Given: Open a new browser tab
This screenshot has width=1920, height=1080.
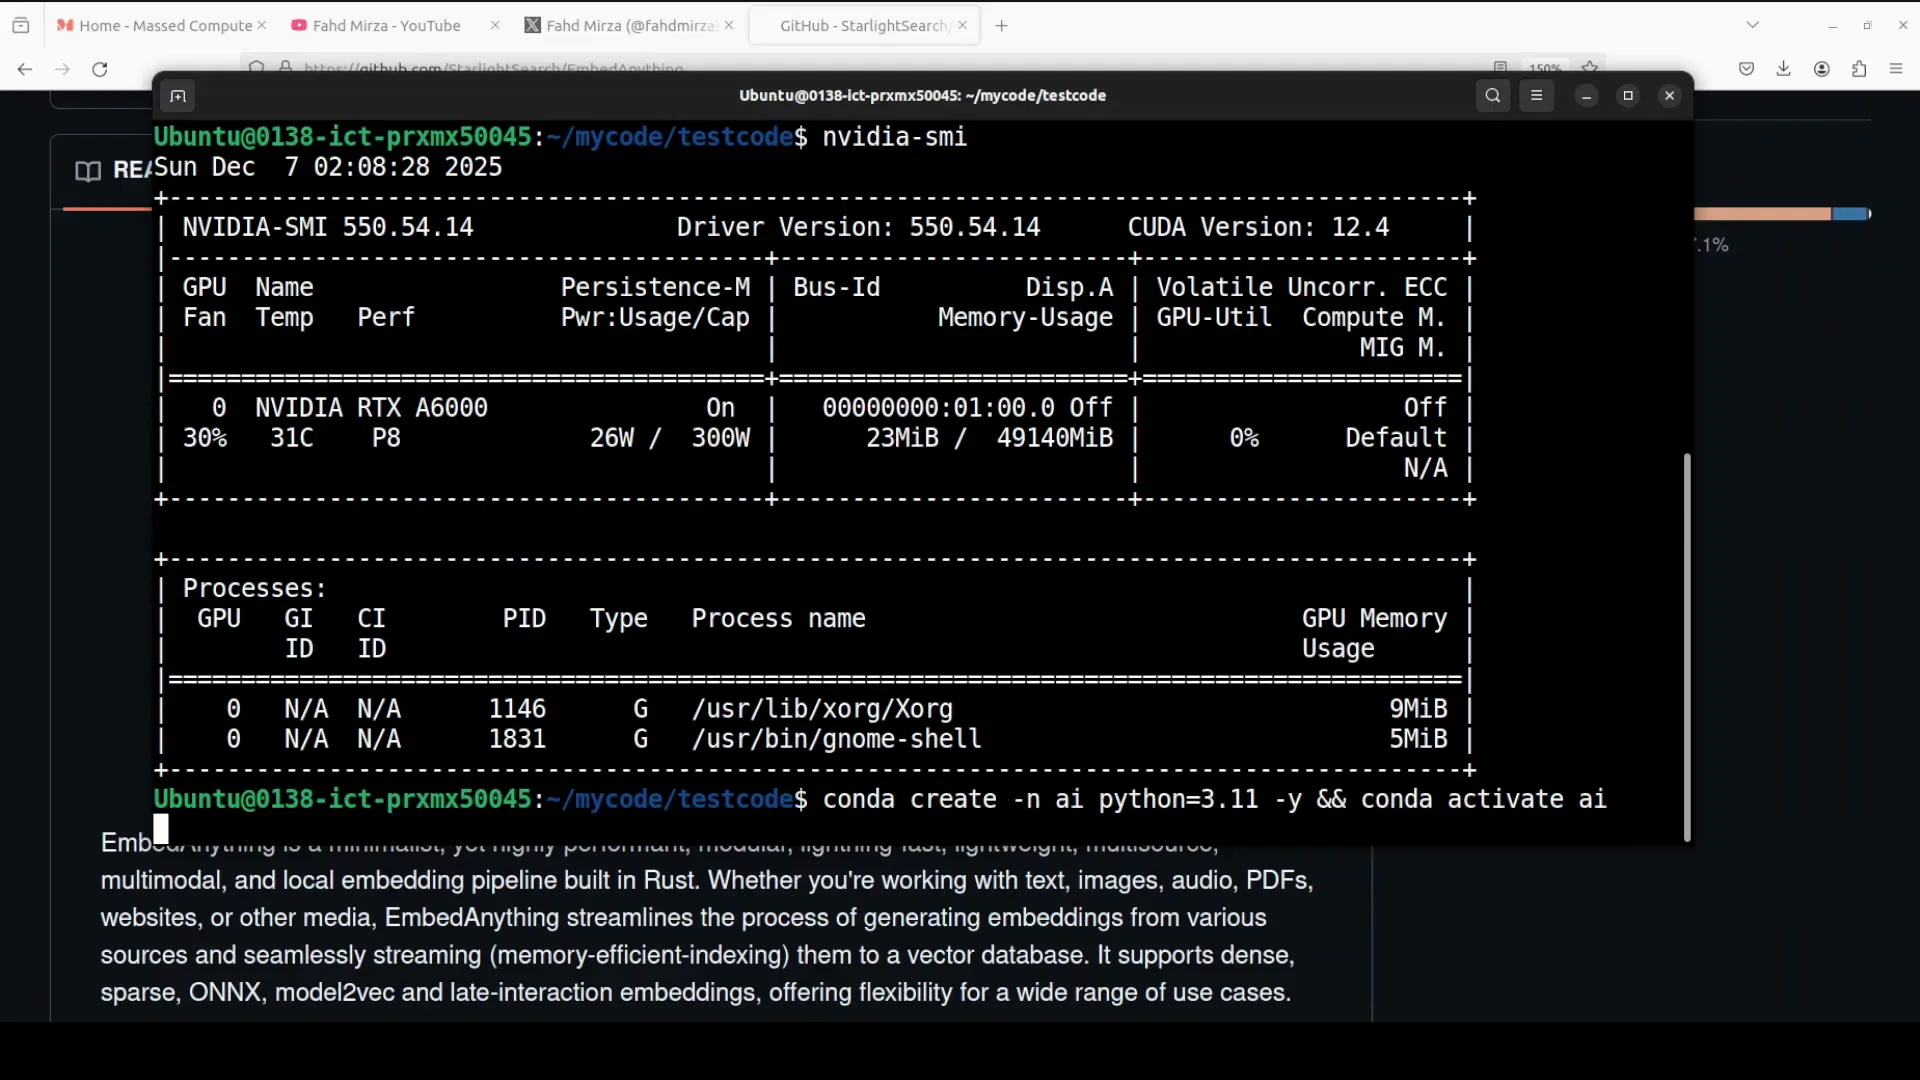Looking at the screenshot, I should [x=1002, y=25].
